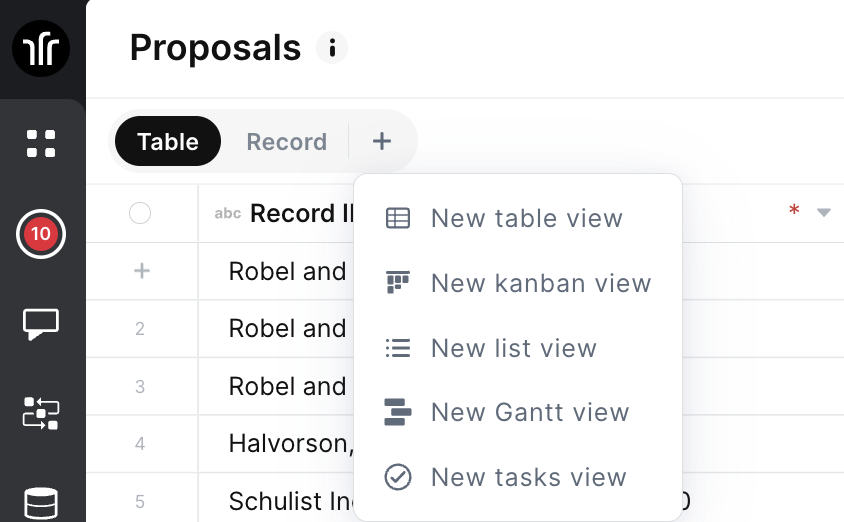Open the Halvorson record in row 4

(x=290, y=442)
